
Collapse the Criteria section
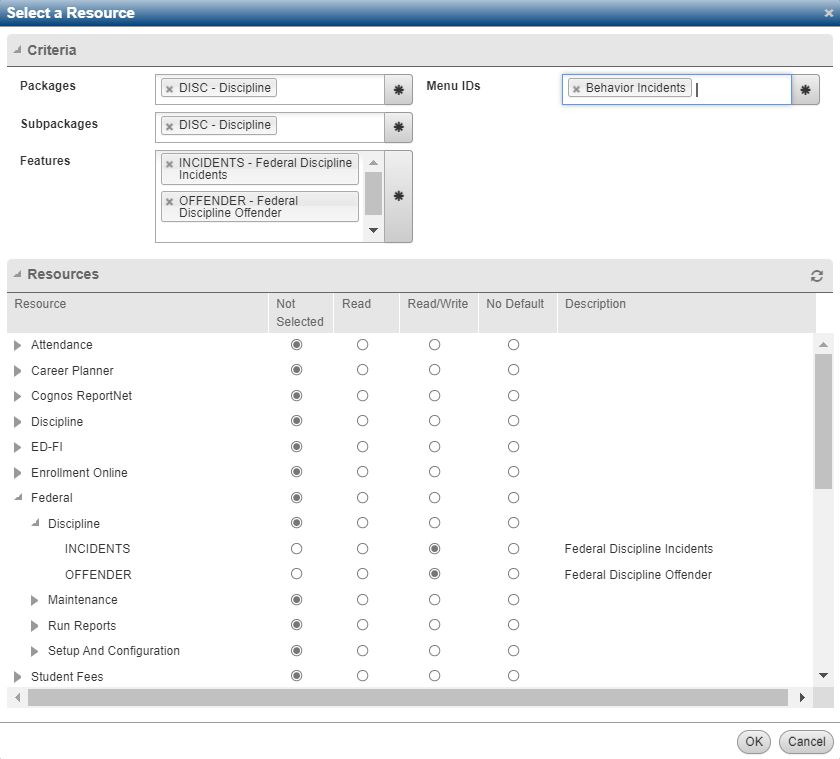point(15,49)
